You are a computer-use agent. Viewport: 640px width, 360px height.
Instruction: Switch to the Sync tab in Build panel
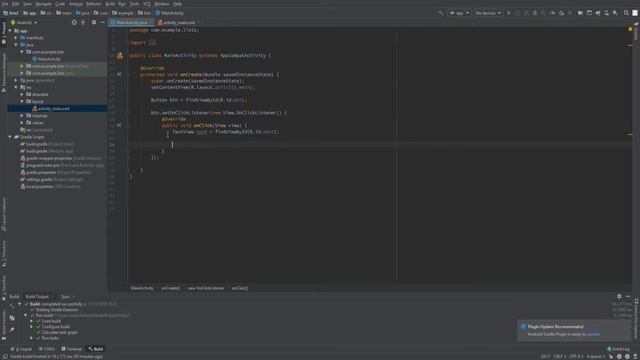[x=65, y=297]
